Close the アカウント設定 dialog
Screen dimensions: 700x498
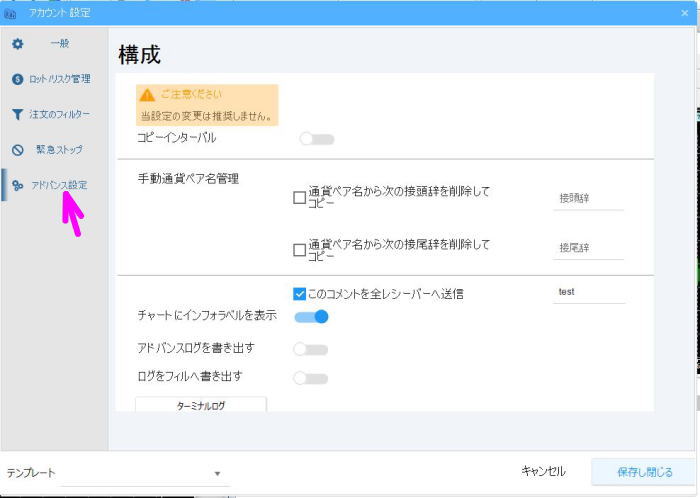(x=685, y=13)
